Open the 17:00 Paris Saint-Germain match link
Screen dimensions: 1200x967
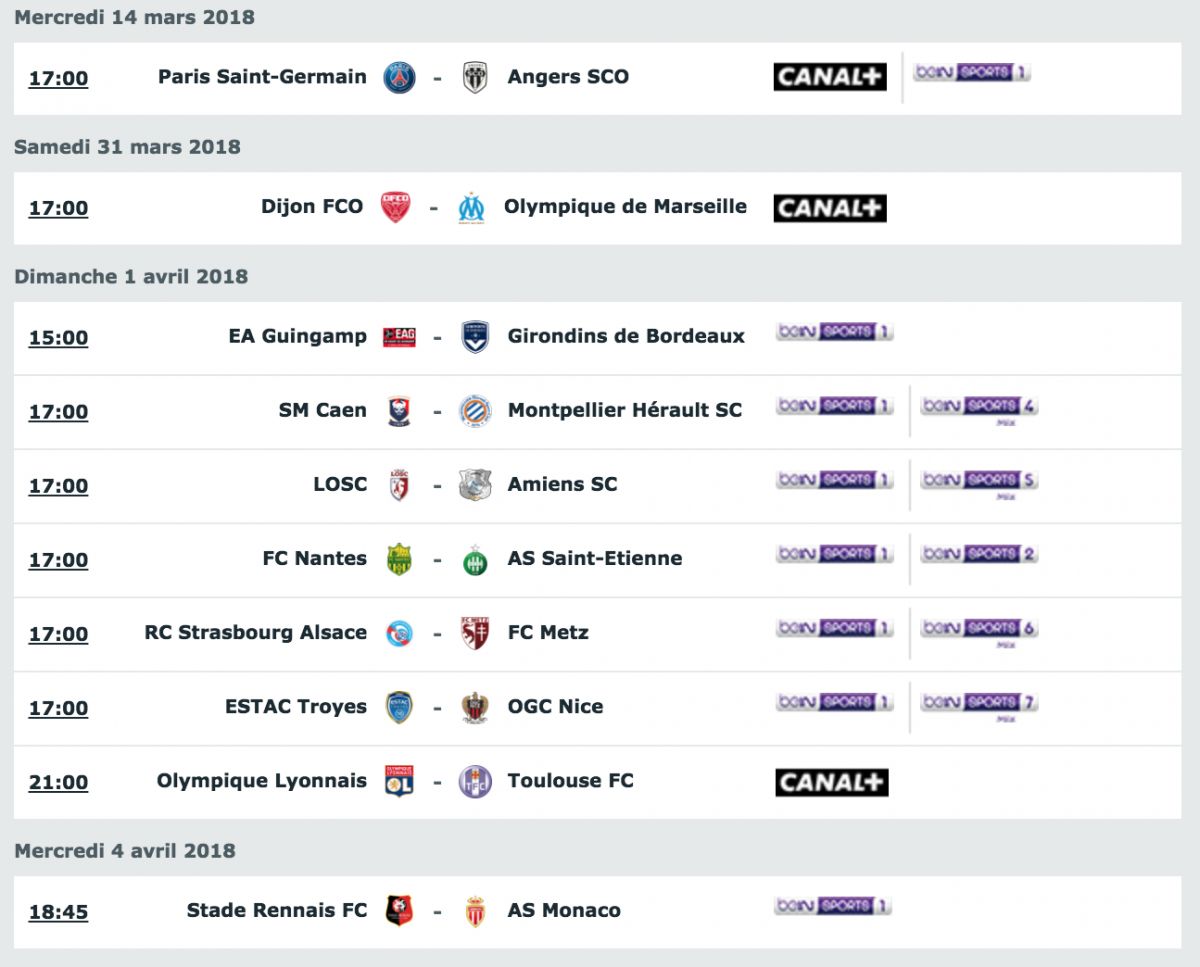click(58, 78)
